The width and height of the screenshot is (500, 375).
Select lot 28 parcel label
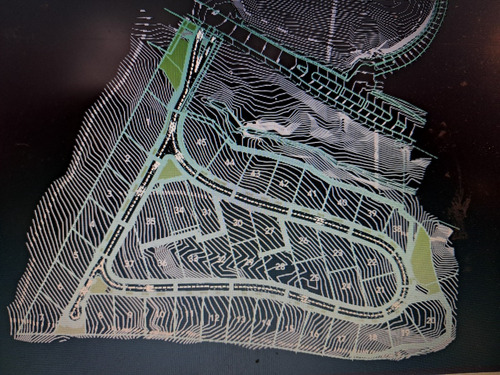[x=281, y=267]
